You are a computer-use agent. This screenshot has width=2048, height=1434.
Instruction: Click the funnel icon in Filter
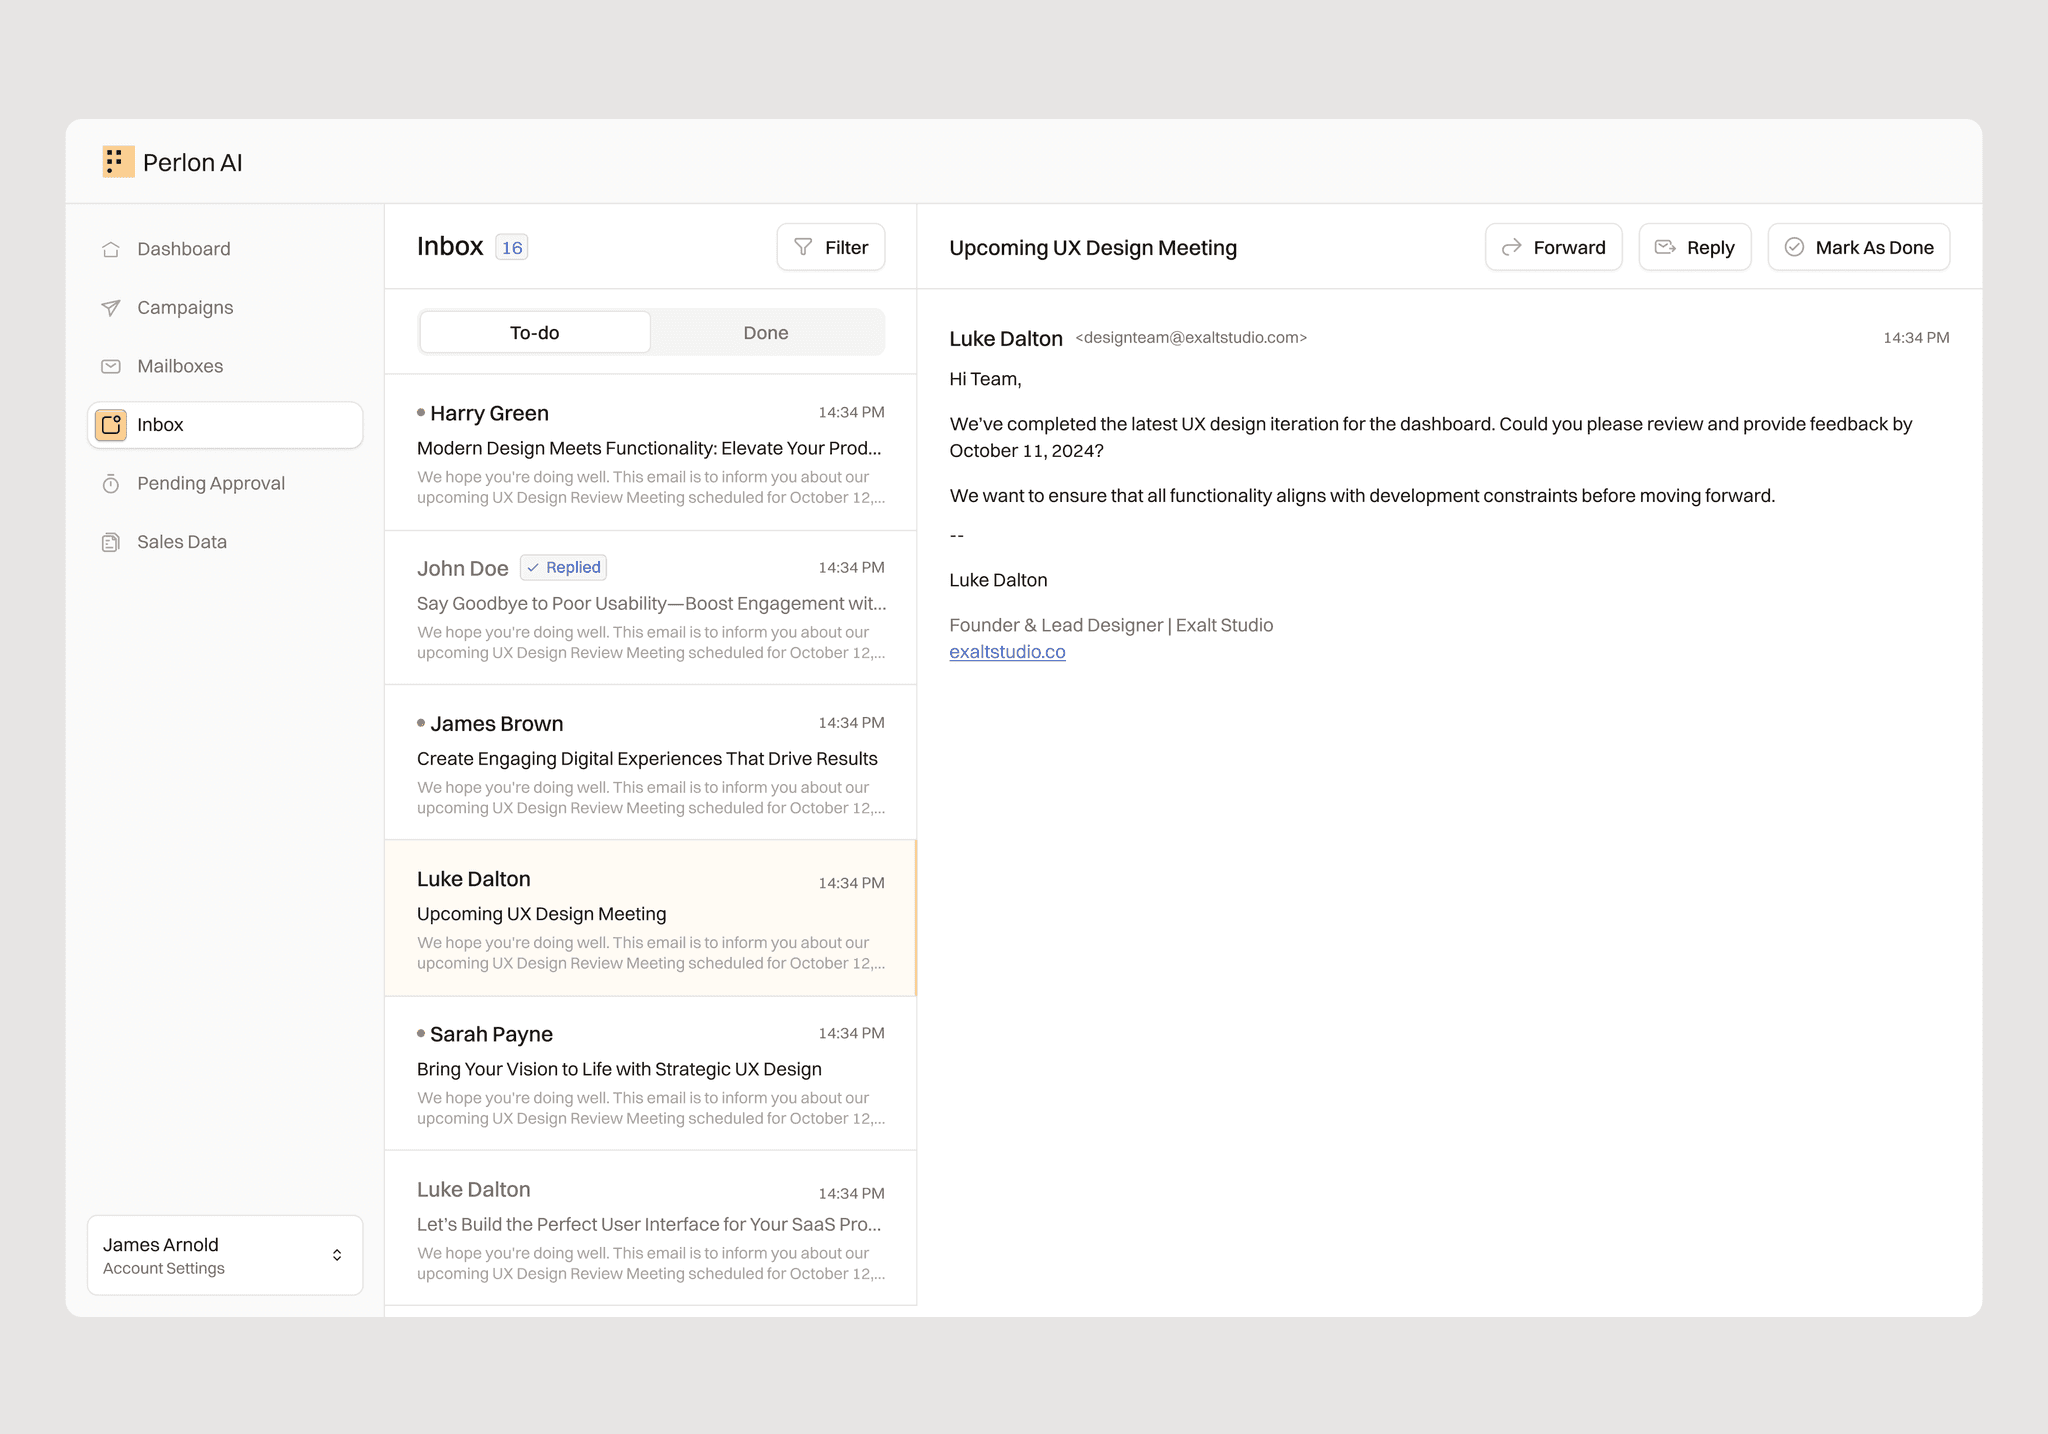point(803,247)
